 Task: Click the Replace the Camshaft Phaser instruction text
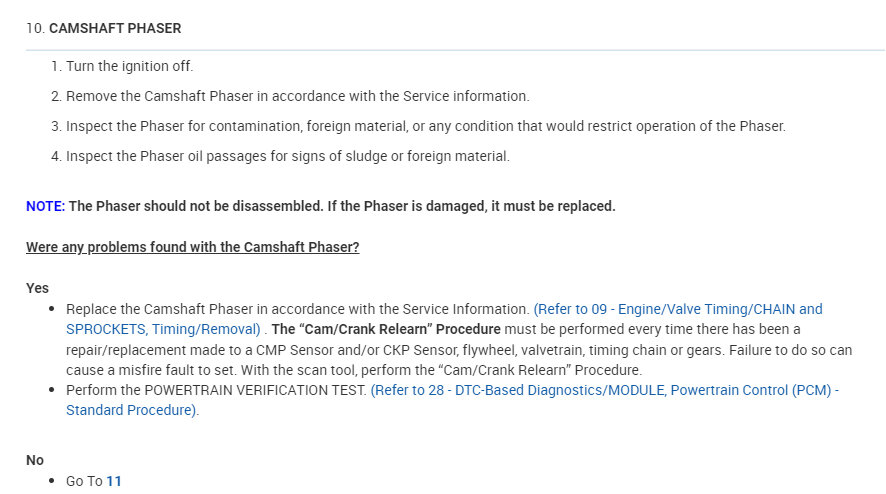[297, 309]
